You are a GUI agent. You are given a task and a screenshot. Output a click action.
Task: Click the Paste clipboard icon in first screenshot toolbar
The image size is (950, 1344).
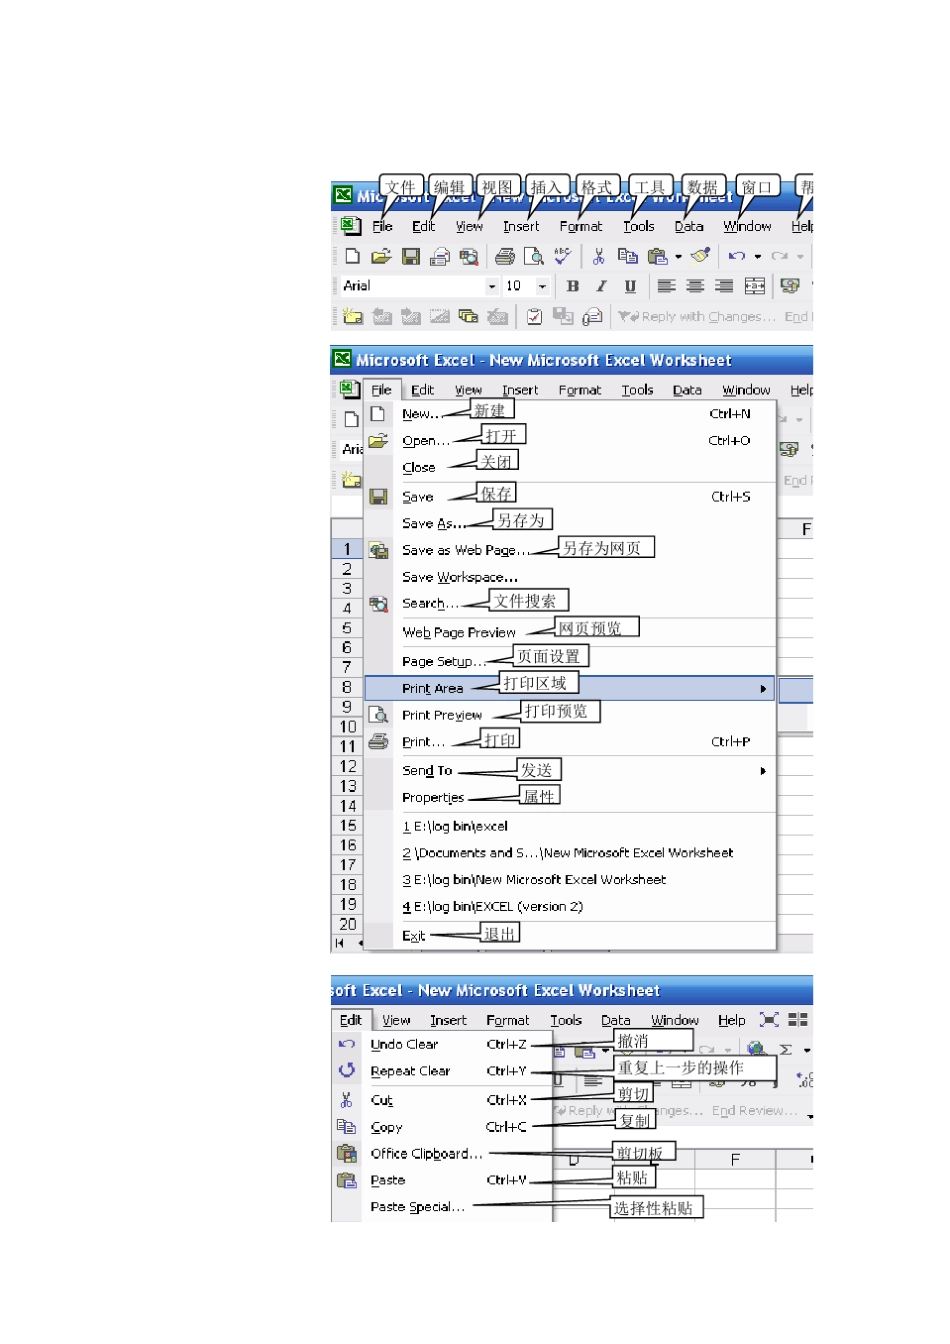657,256
